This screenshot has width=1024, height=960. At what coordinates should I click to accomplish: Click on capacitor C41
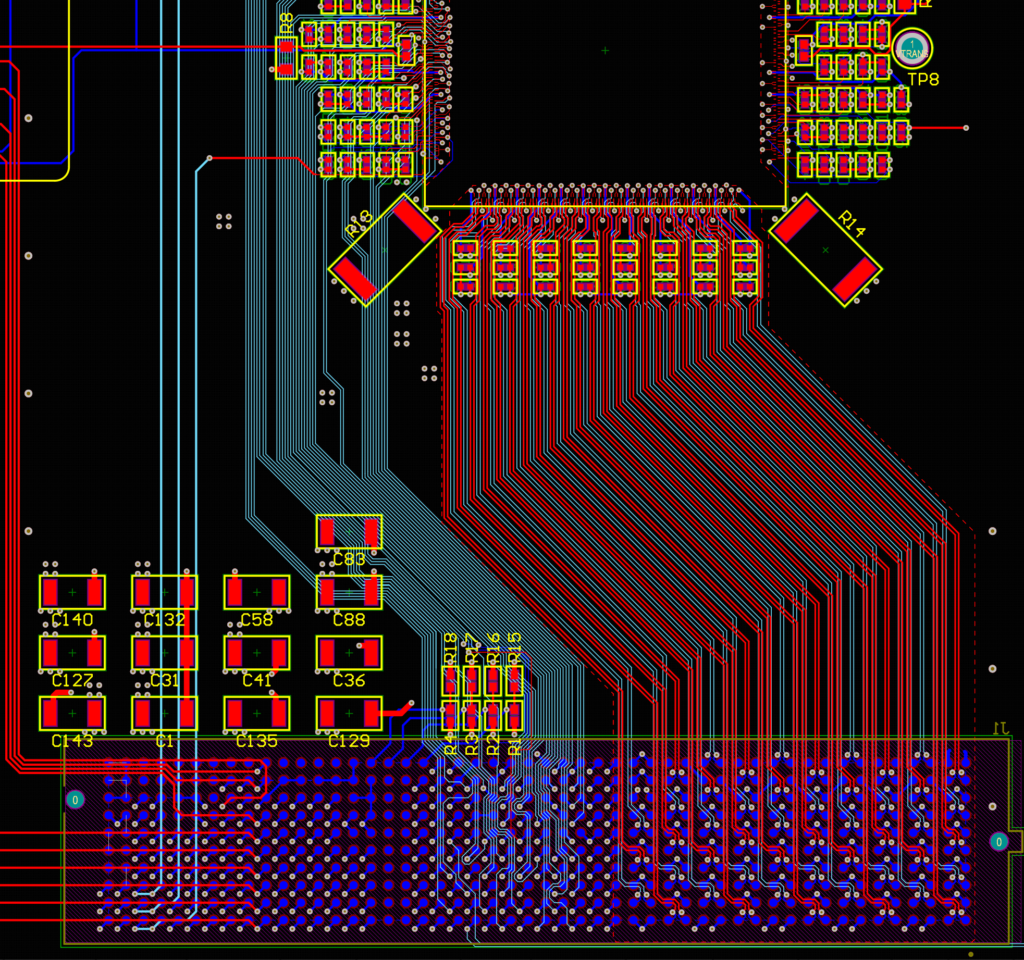coord(256,653)
